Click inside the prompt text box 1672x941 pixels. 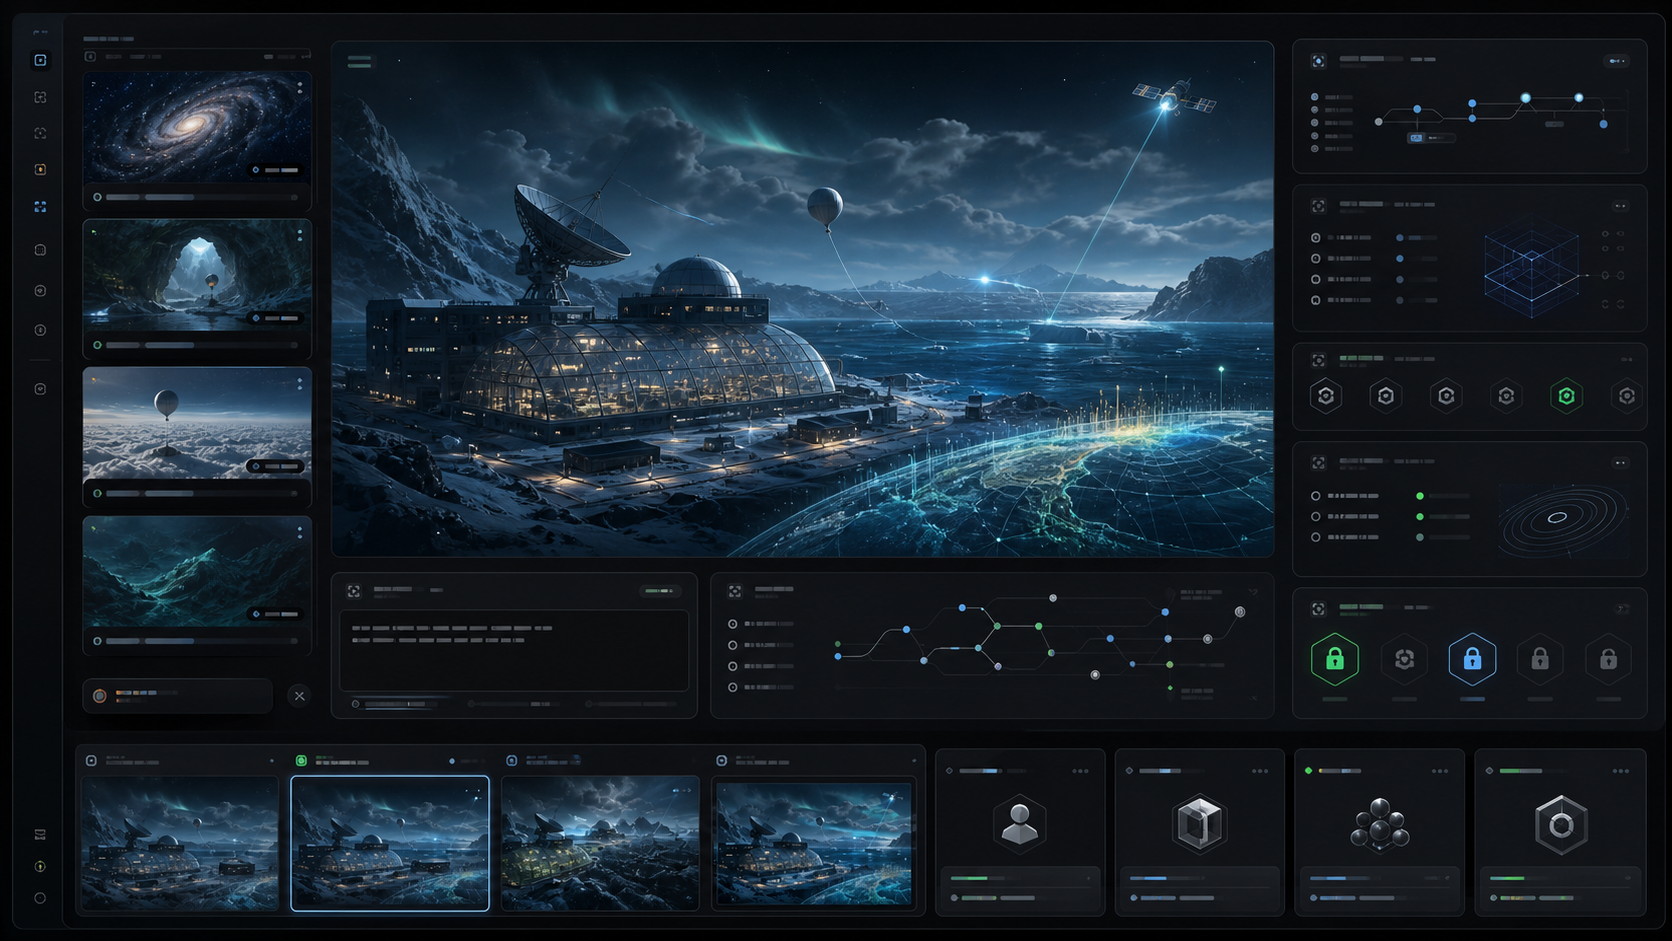[514, 650]
